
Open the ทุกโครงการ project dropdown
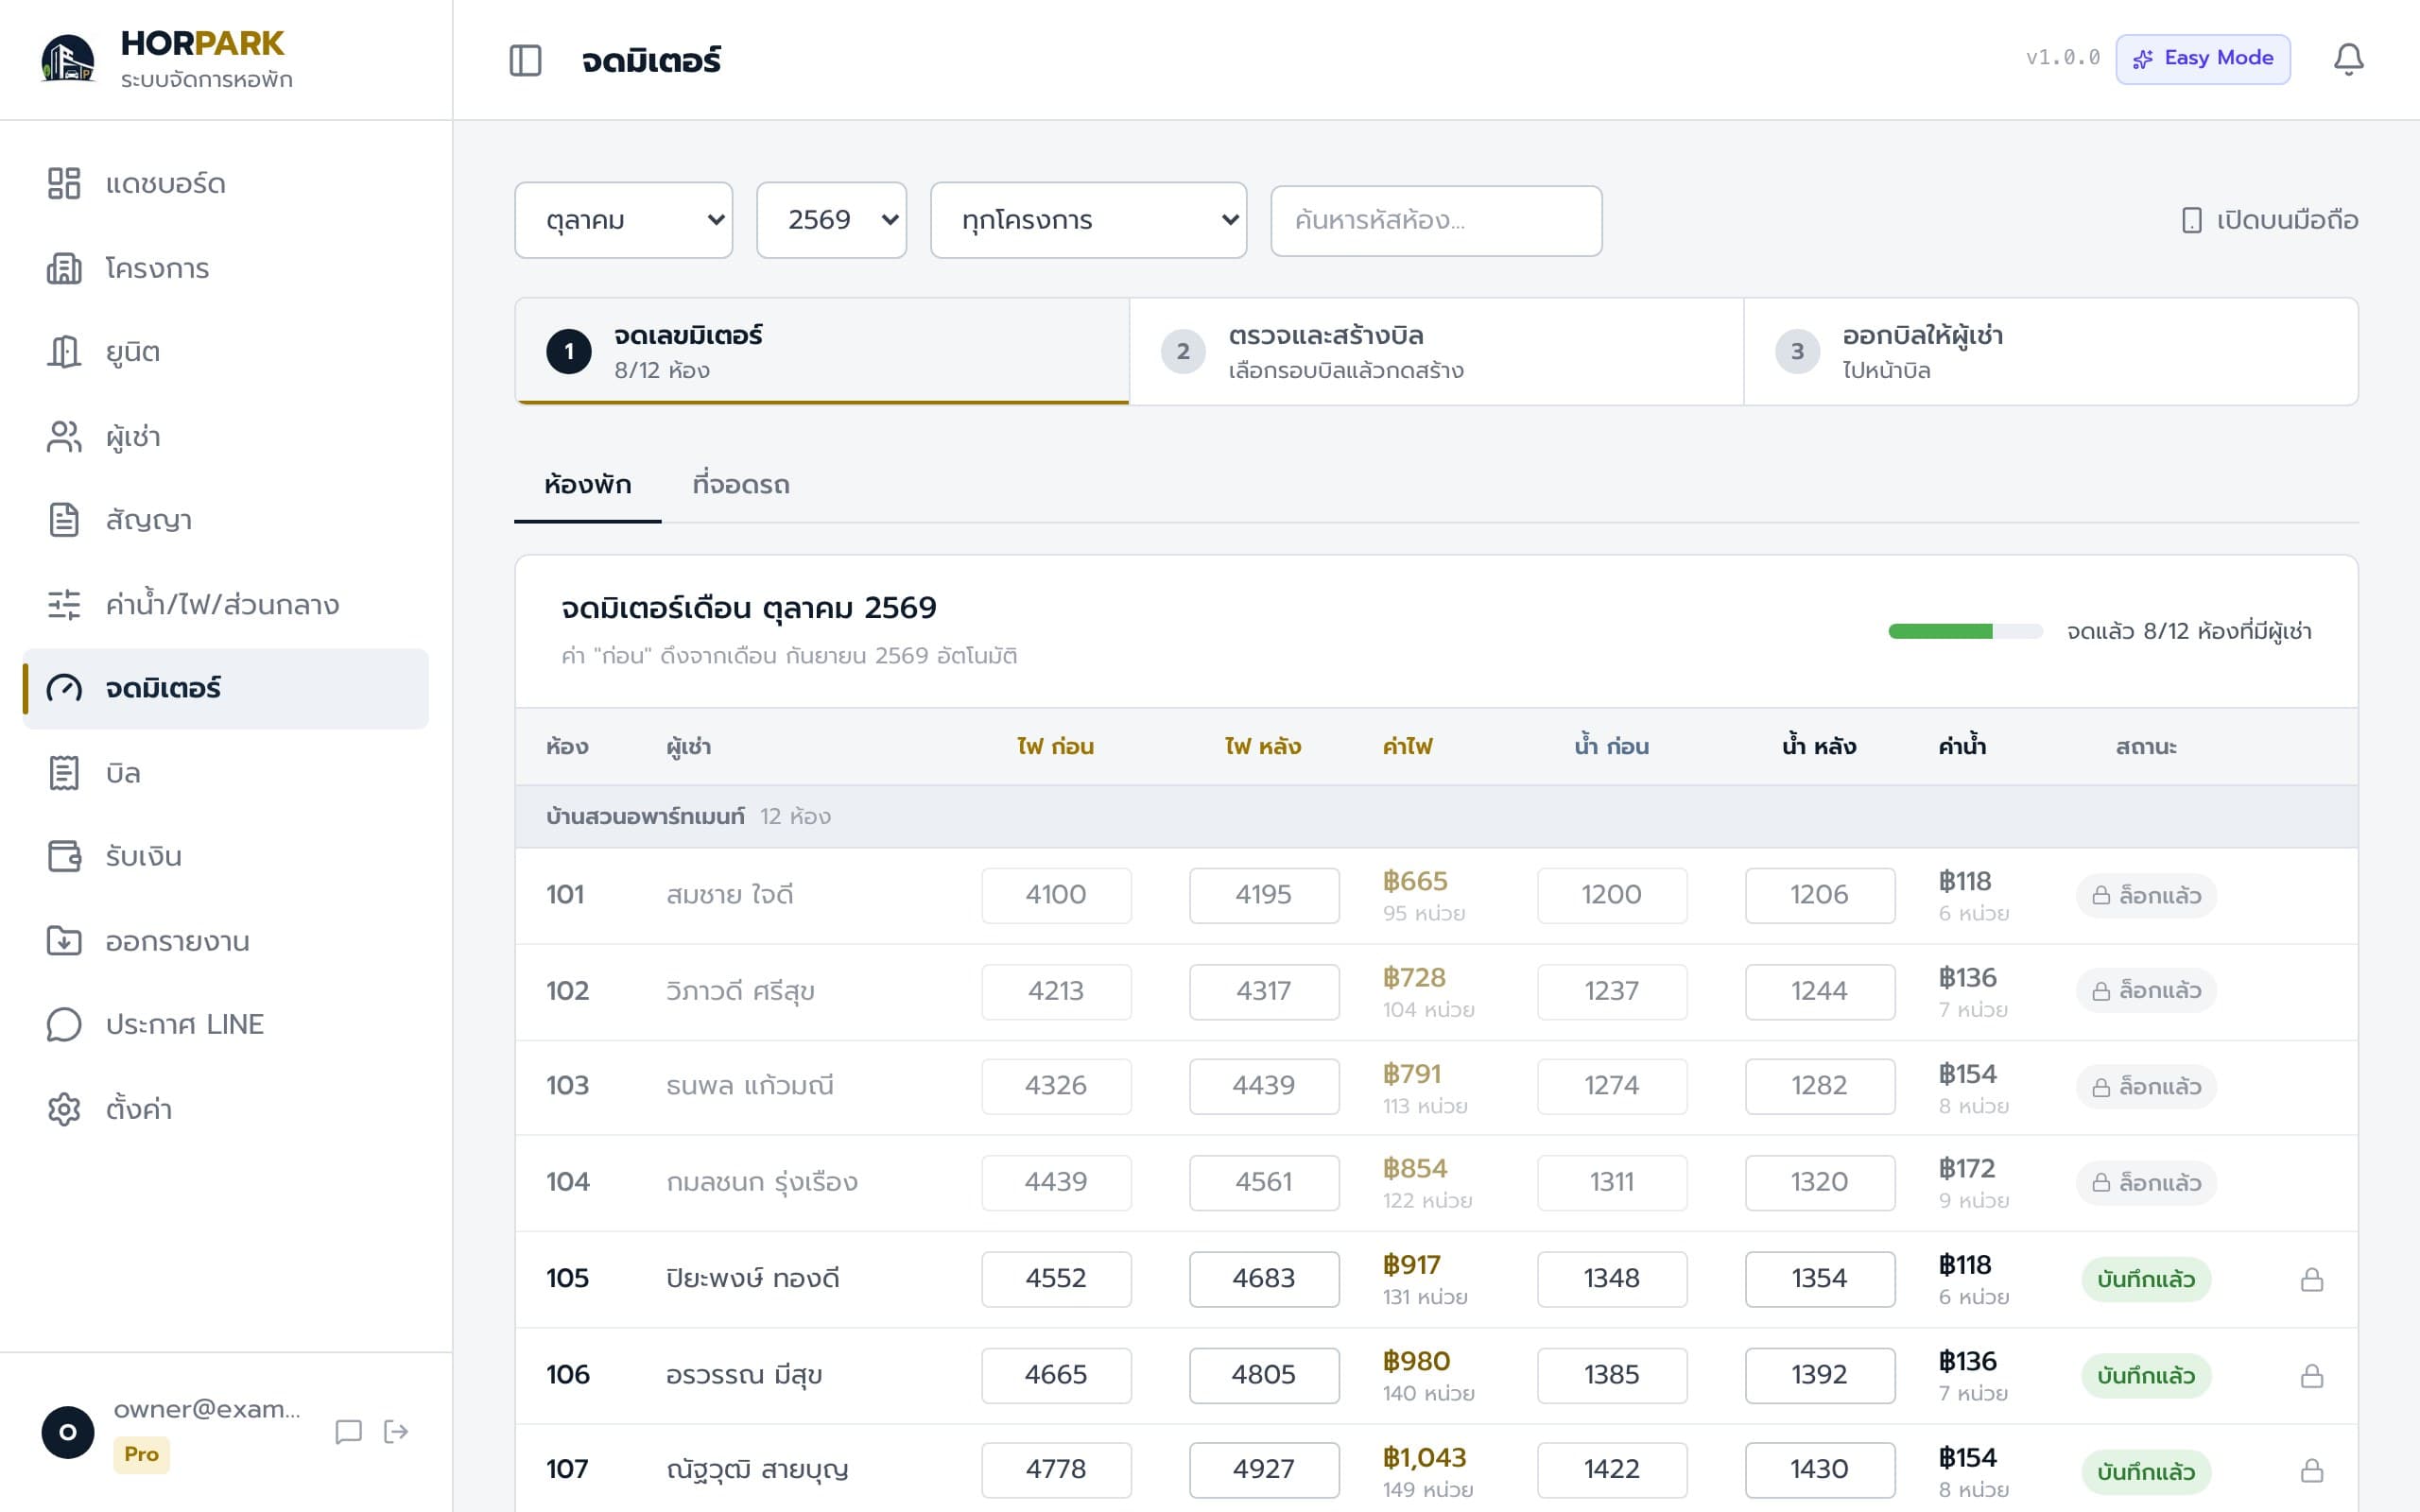(1088, 220)
